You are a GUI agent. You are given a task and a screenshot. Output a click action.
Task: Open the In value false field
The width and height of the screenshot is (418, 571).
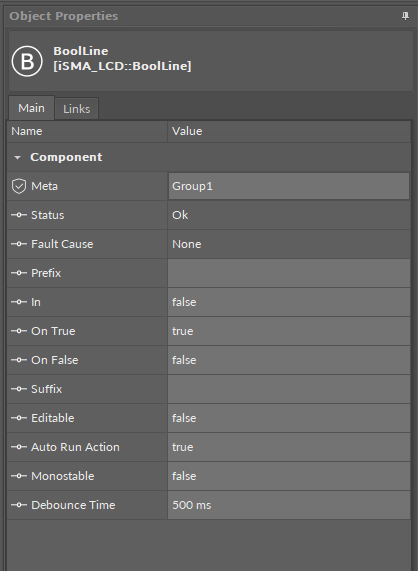(x=289, y=302)
